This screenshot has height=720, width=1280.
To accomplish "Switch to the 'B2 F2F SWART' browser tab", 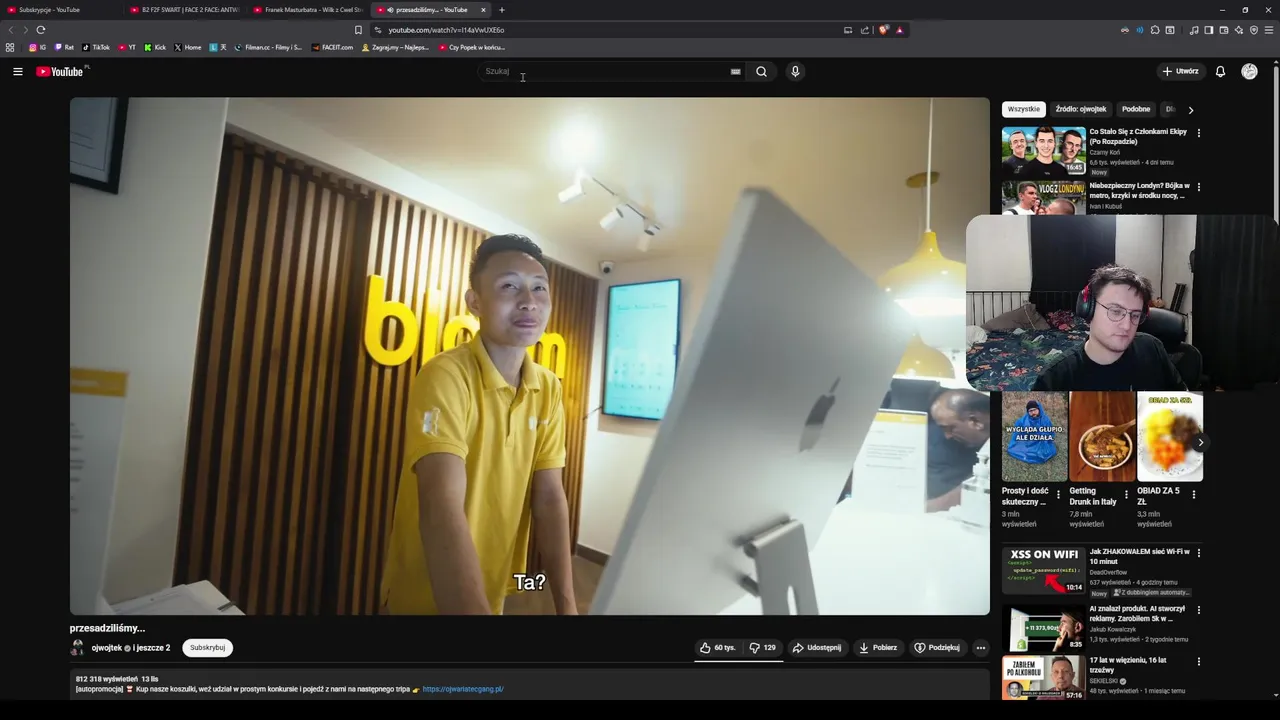I will pos(185,10).
